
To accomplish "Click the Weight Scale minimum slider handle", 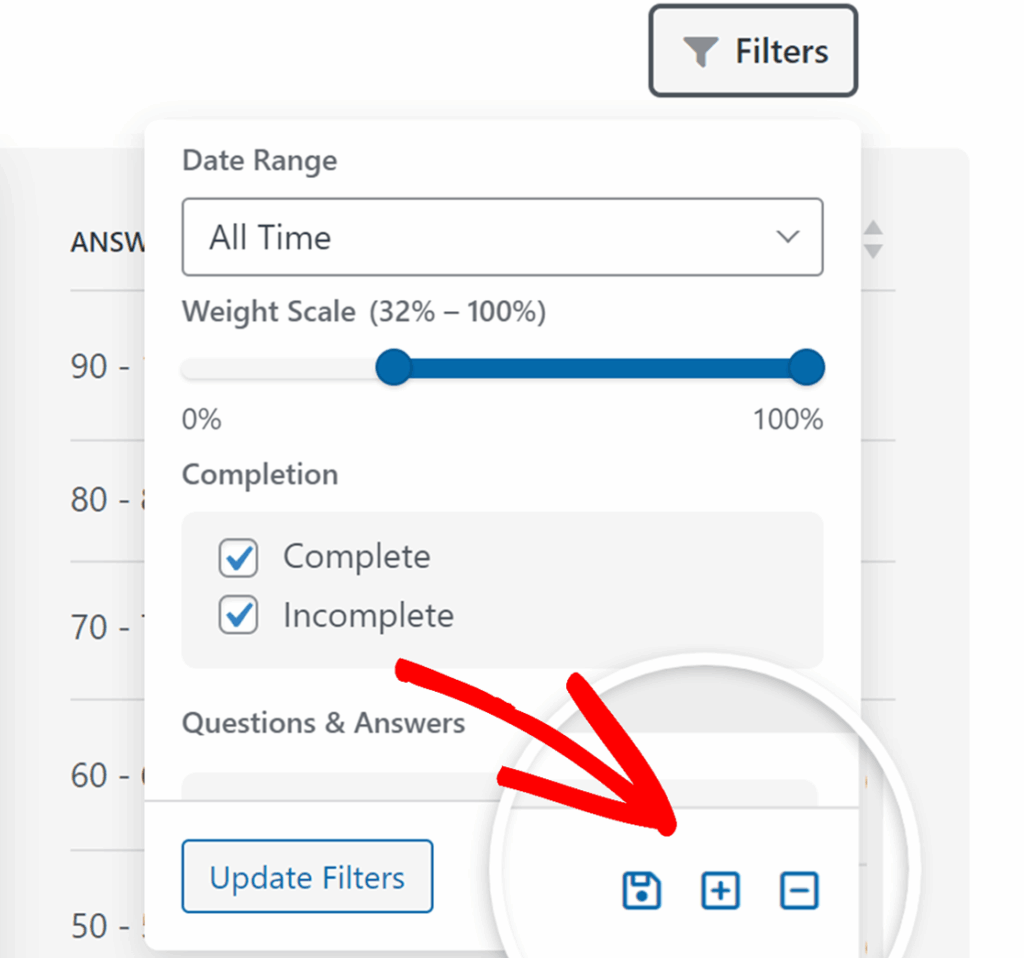I will tap(394, 368).
